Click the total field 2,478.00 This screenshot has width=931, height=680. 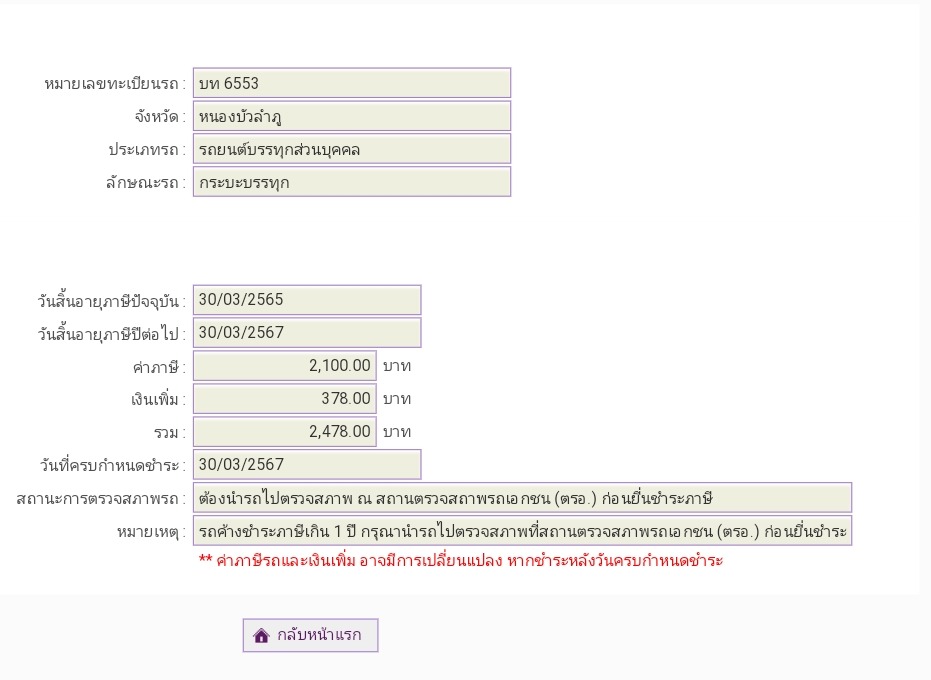[284, 432]
